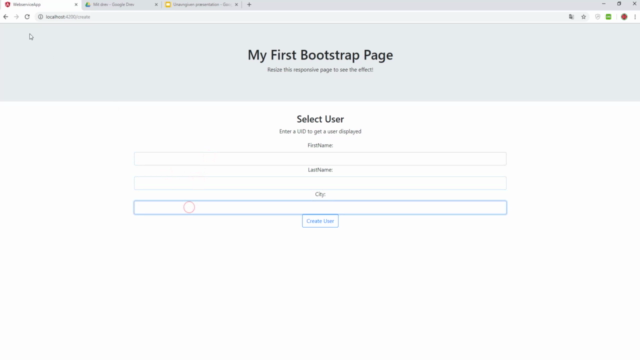The image size is (640, 360).
Task: Click the Create User button
Action: click(x=320, y=221)
